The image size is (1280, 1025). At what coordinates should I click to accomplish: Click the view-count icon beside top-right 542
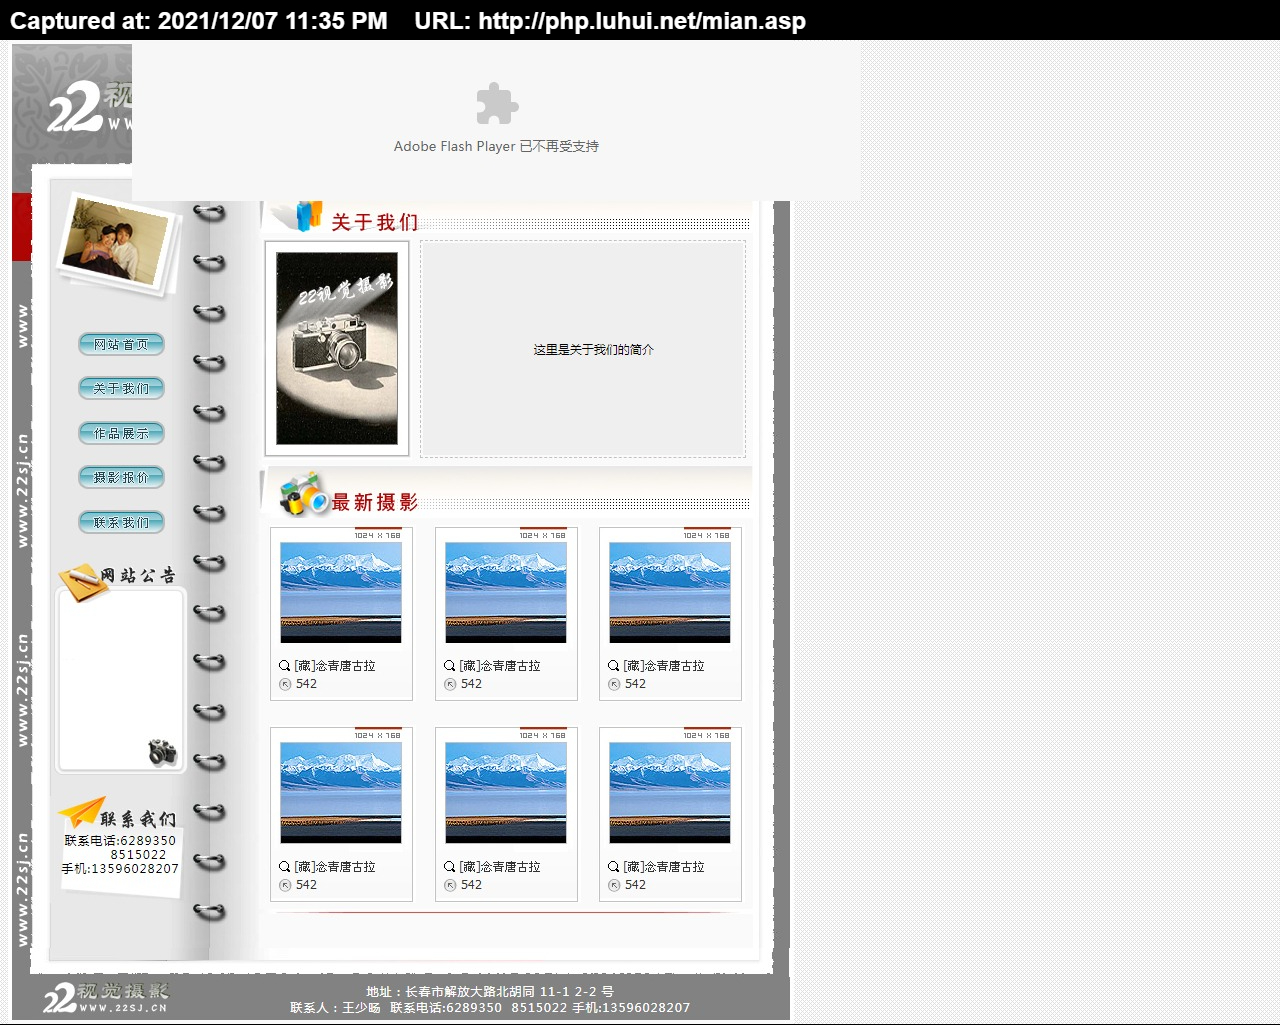[x=614, y=684]
